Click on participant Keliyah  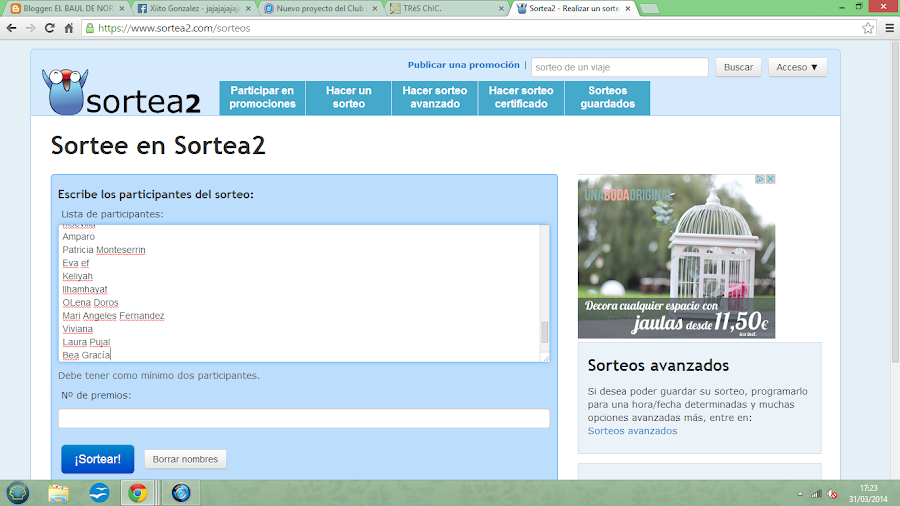(77, 276)
